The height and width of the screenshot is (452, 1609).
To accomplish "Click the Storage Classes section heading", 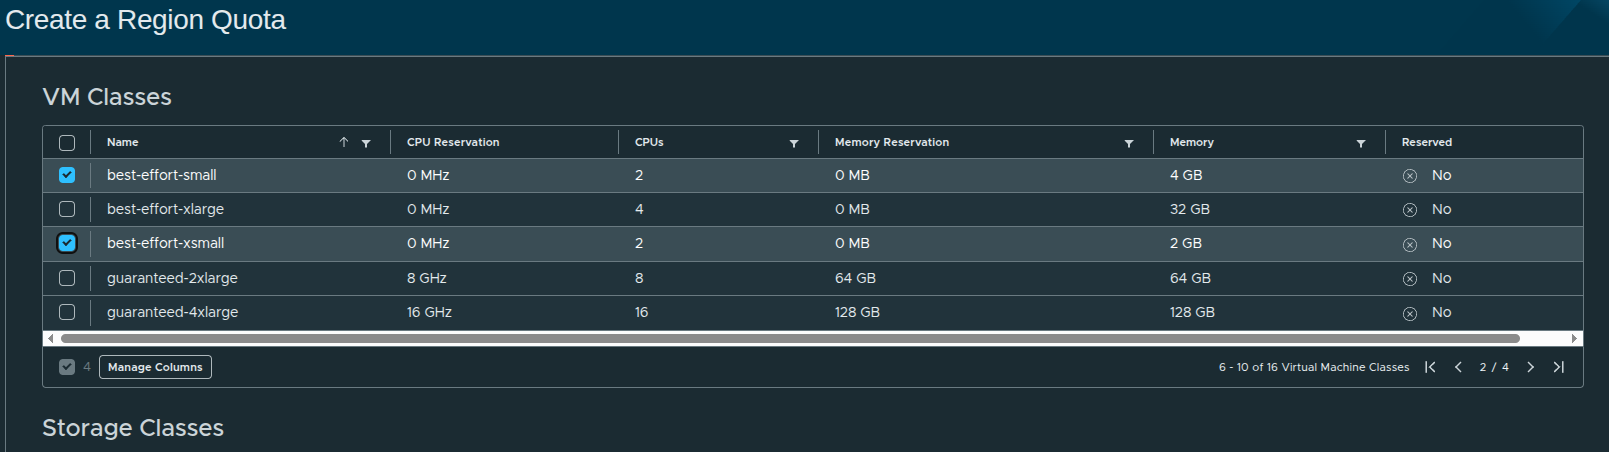I will pos(133,428).
